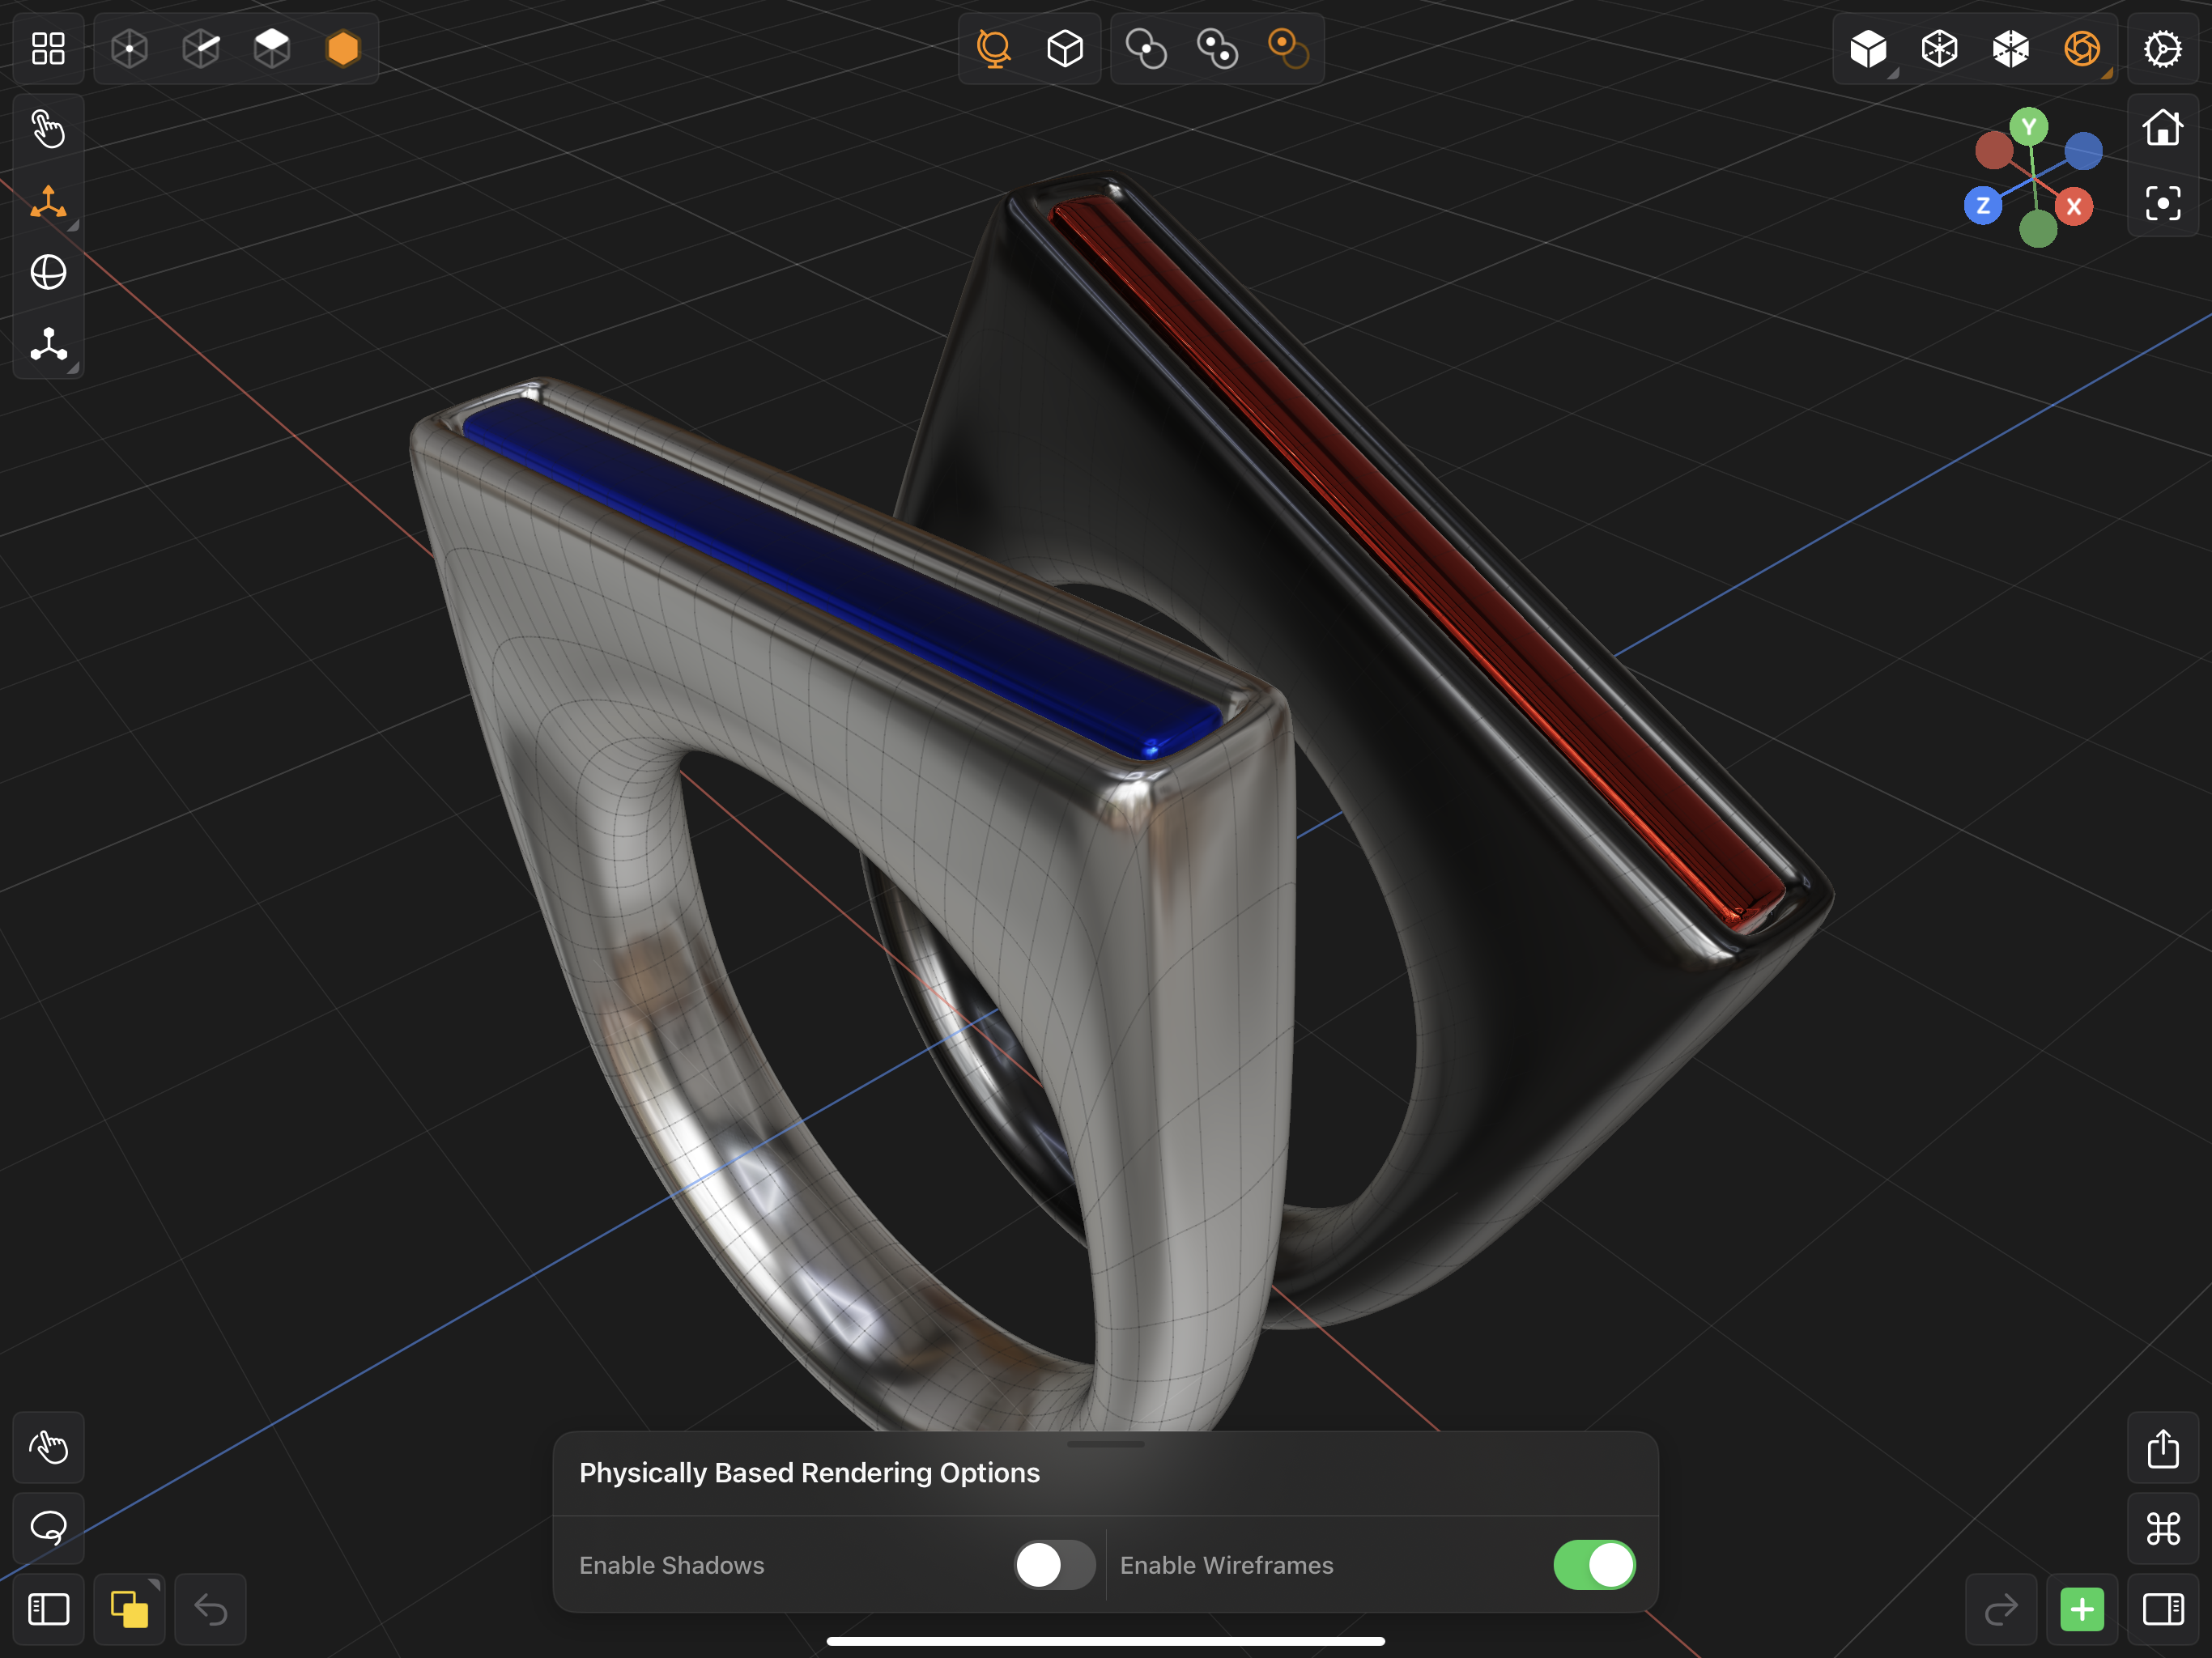Click the 'Enable Shadows' label
This screenshot has width=2212, height=1658.
671,1565
